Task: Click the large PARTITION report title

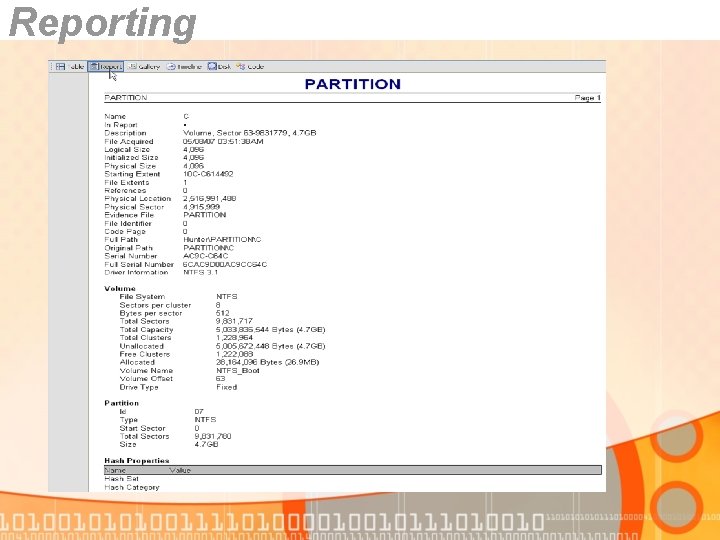Action: [x=353, y=84]
